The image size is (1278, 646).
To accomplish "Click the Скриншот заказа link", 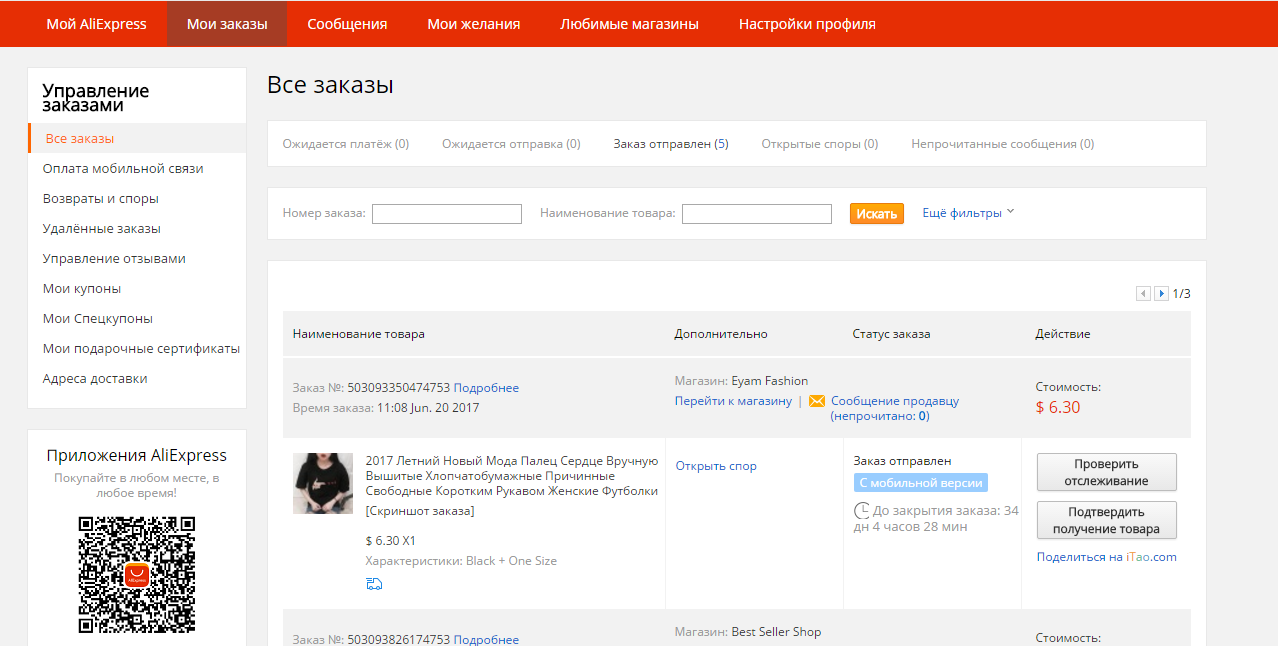I will click(x=420, y=511).
